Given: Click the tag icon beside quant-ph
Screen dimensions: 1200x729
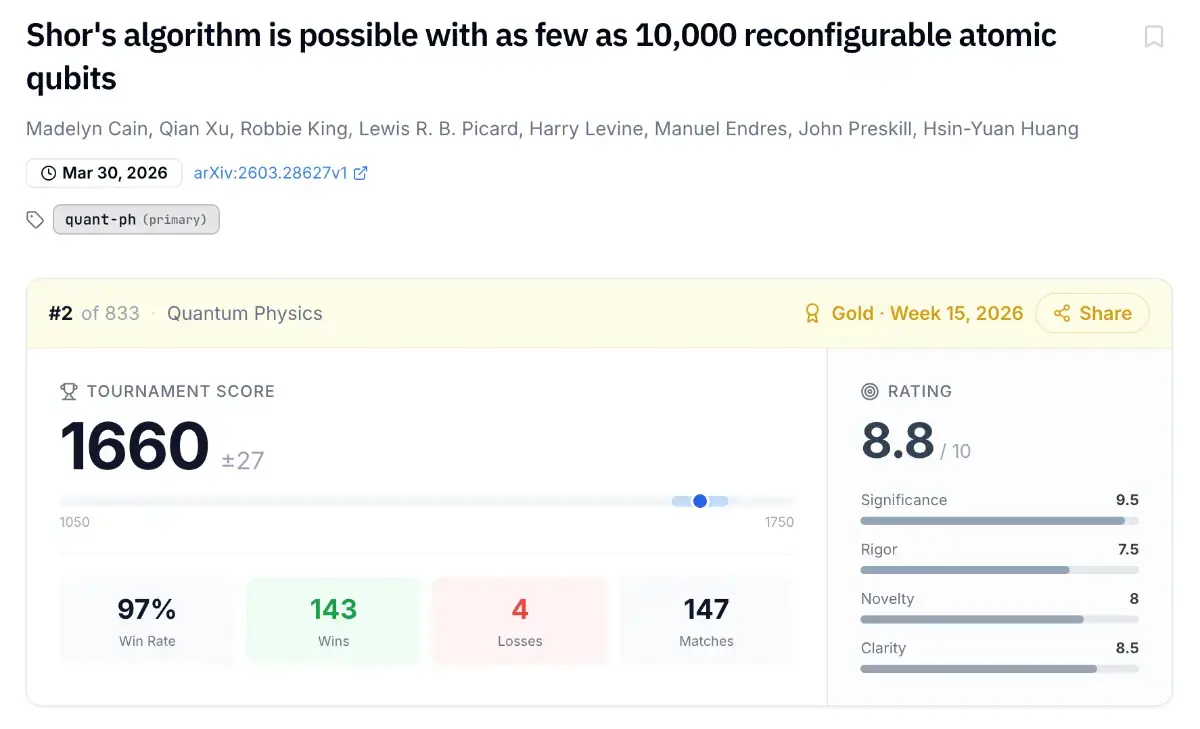Looking at the screenshot, I should pyautogui.click(x=36, y=220).
